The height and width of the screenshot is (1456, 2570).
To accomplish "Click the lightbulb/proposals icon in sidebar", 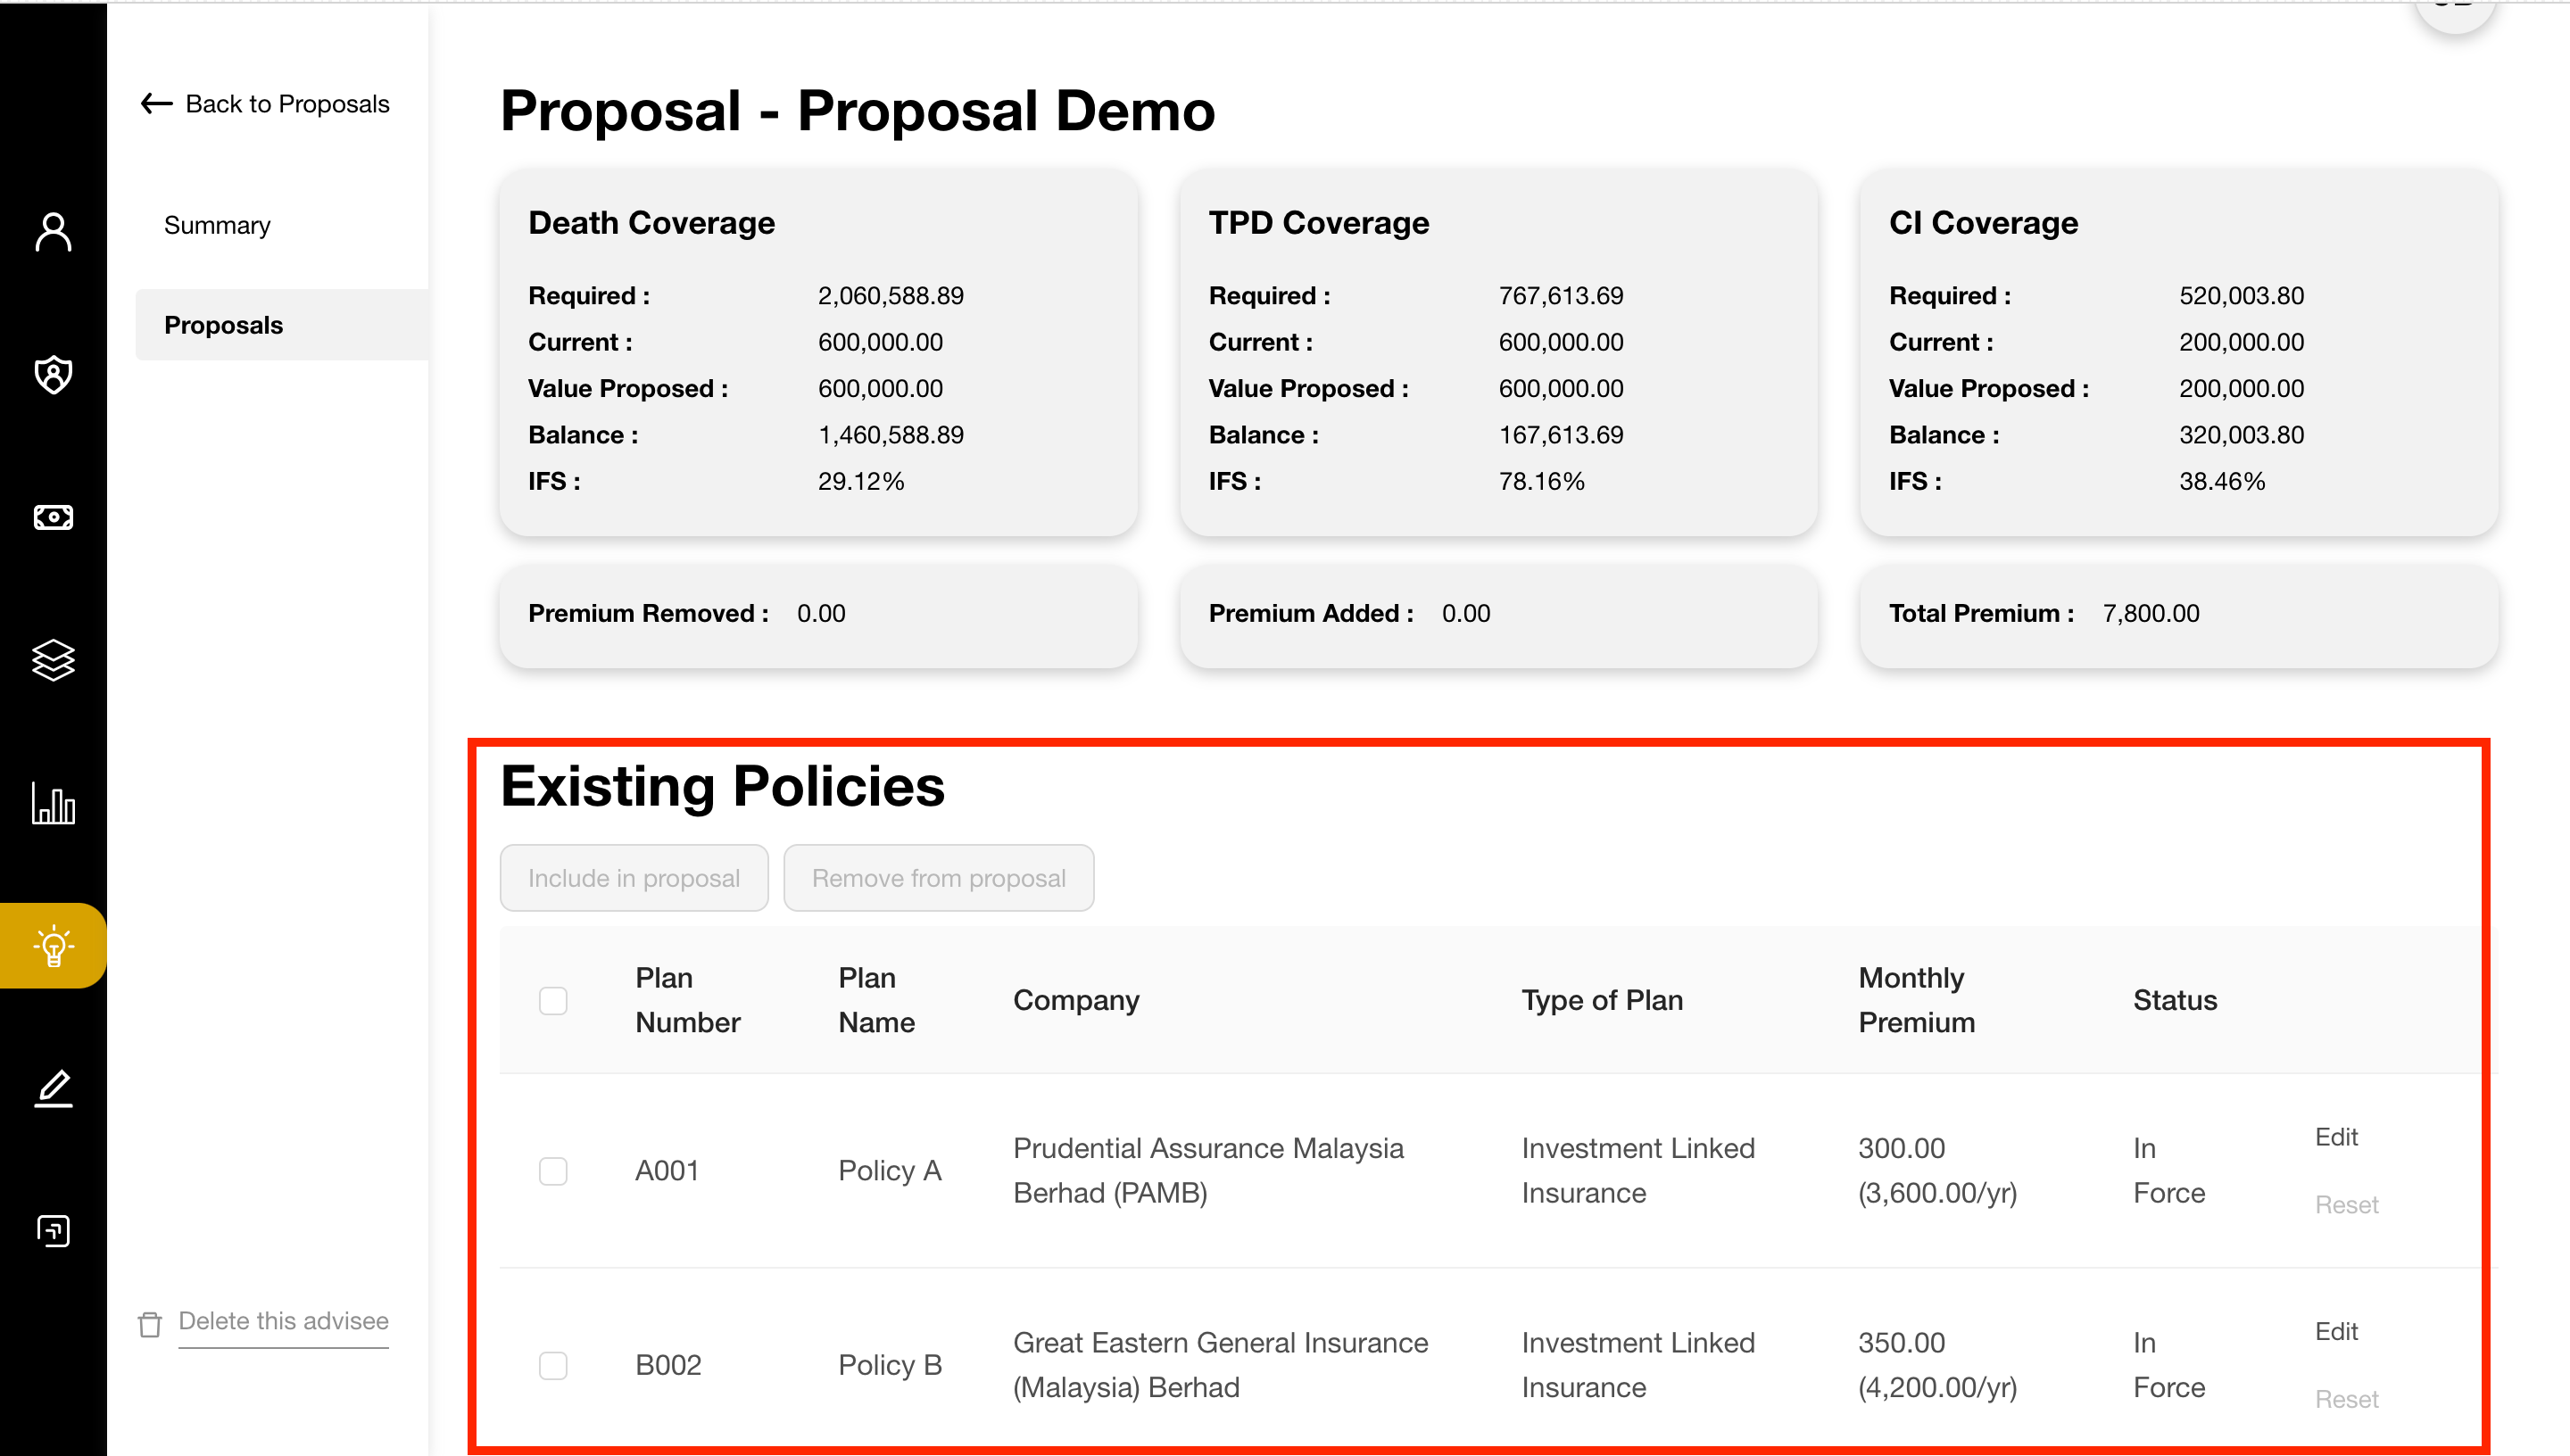I will click(53, 944).
